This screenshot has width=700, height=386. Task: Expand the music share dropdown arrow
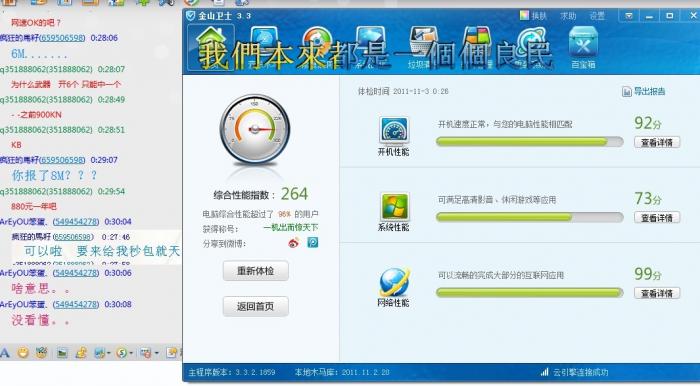coord(108,353)
